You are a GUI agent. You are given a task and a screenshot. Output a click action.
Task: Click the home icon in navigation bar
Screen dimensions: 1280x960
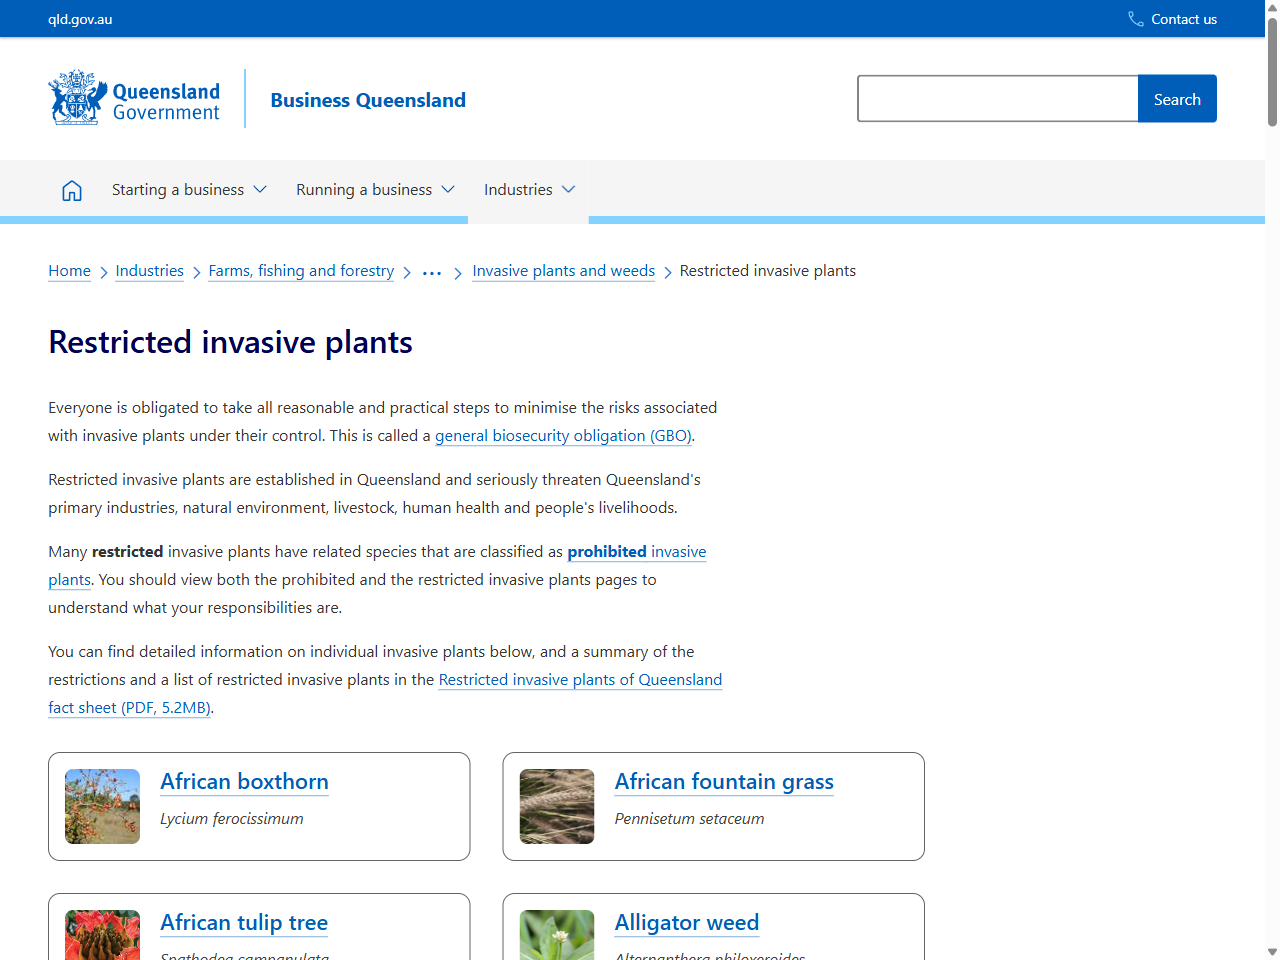pyautogui.click(x=71, y=189)
